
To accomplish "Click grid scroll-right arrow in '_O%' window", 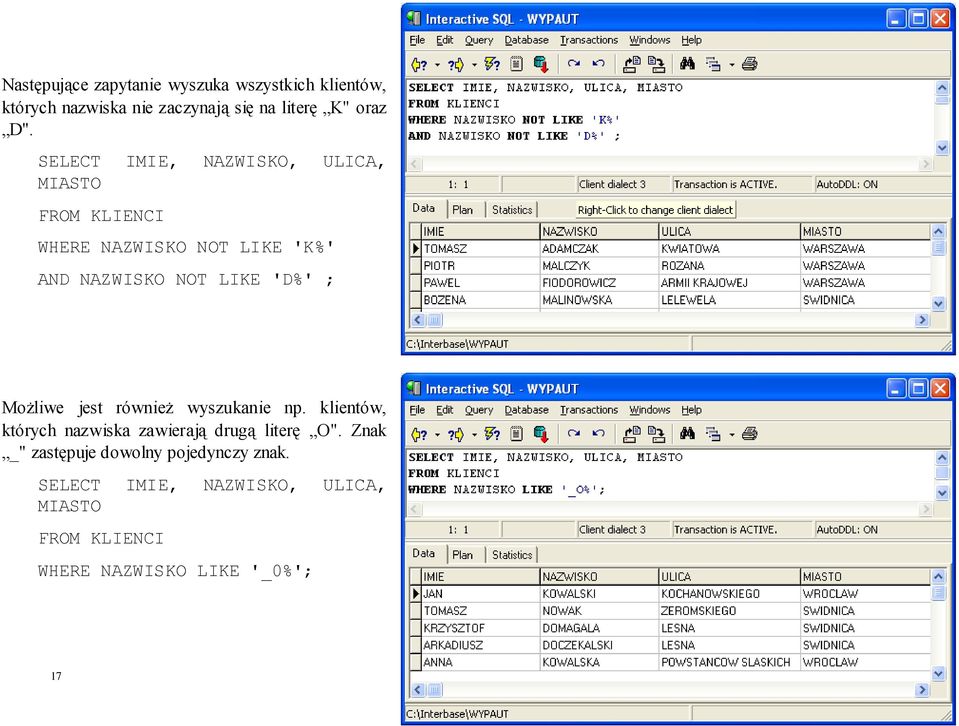I will (x=922, y=690).
